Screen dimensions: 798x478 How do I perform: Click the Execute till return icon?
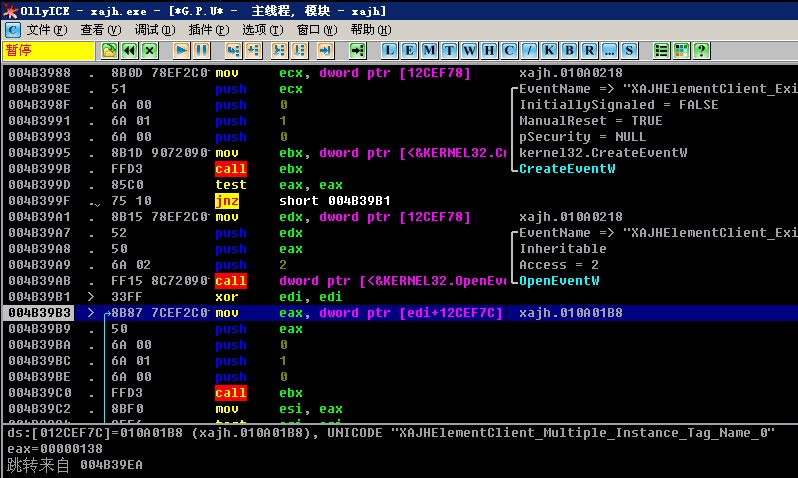click(325, 50)
